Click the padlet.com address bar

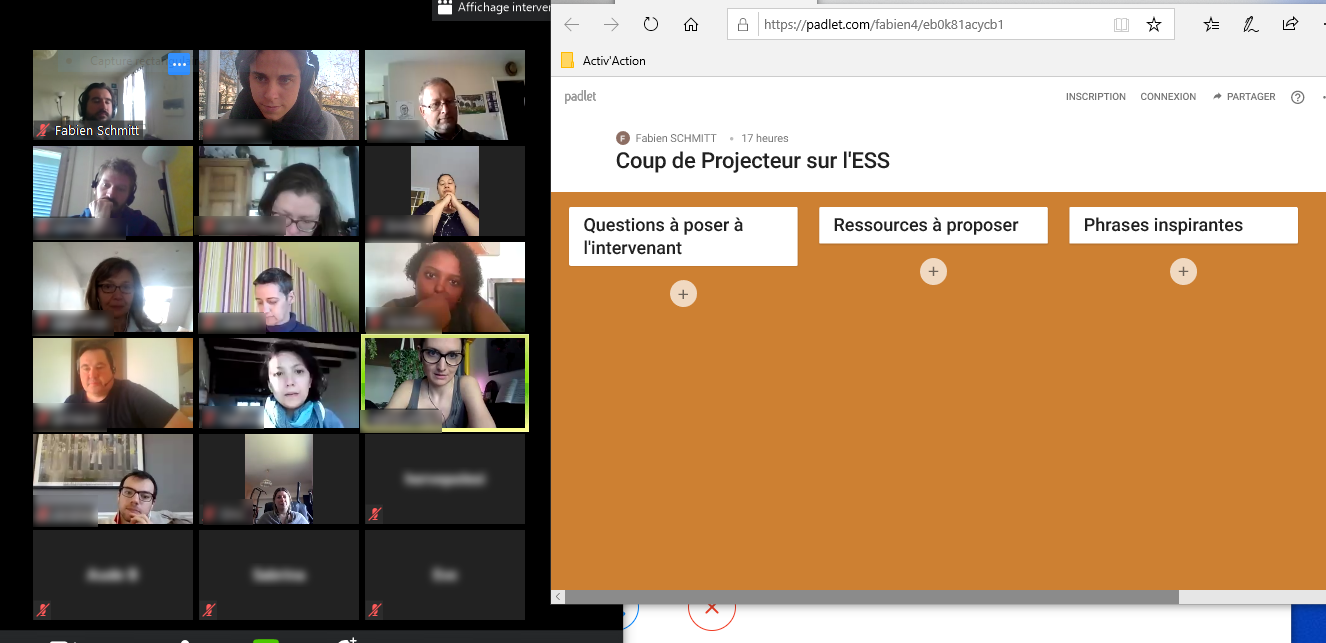930,25
